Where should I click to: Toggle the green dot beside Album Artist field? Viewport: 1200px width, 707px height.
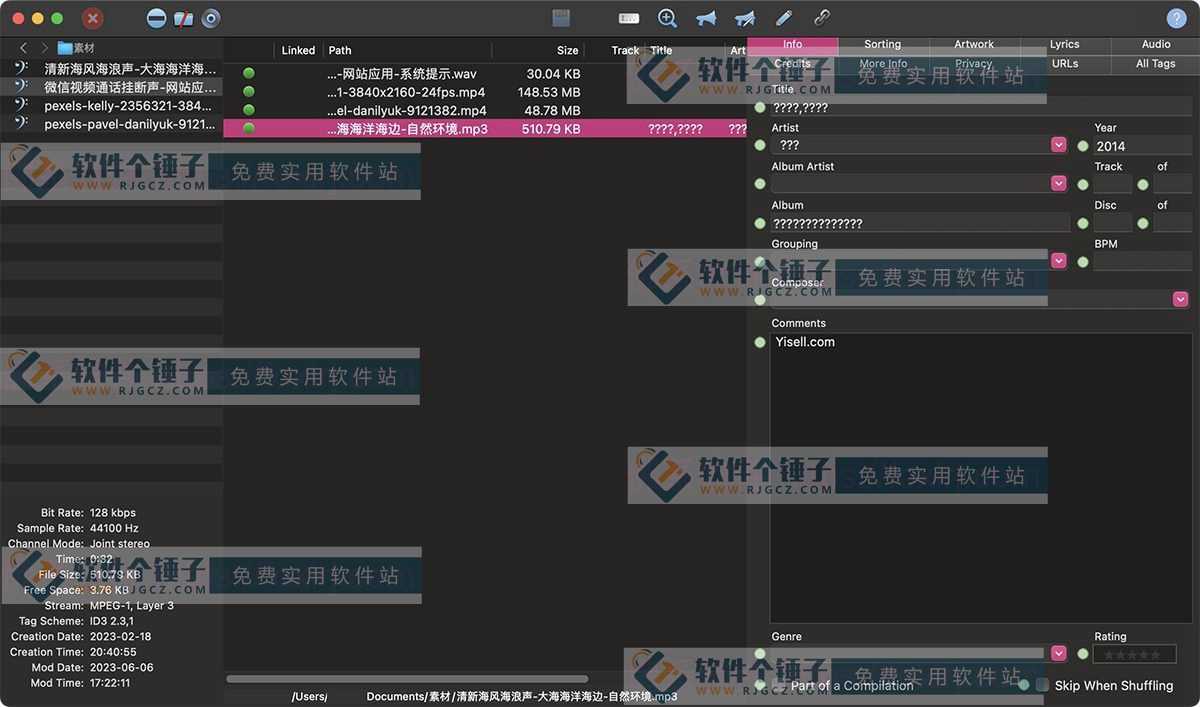tap(760, 184)
